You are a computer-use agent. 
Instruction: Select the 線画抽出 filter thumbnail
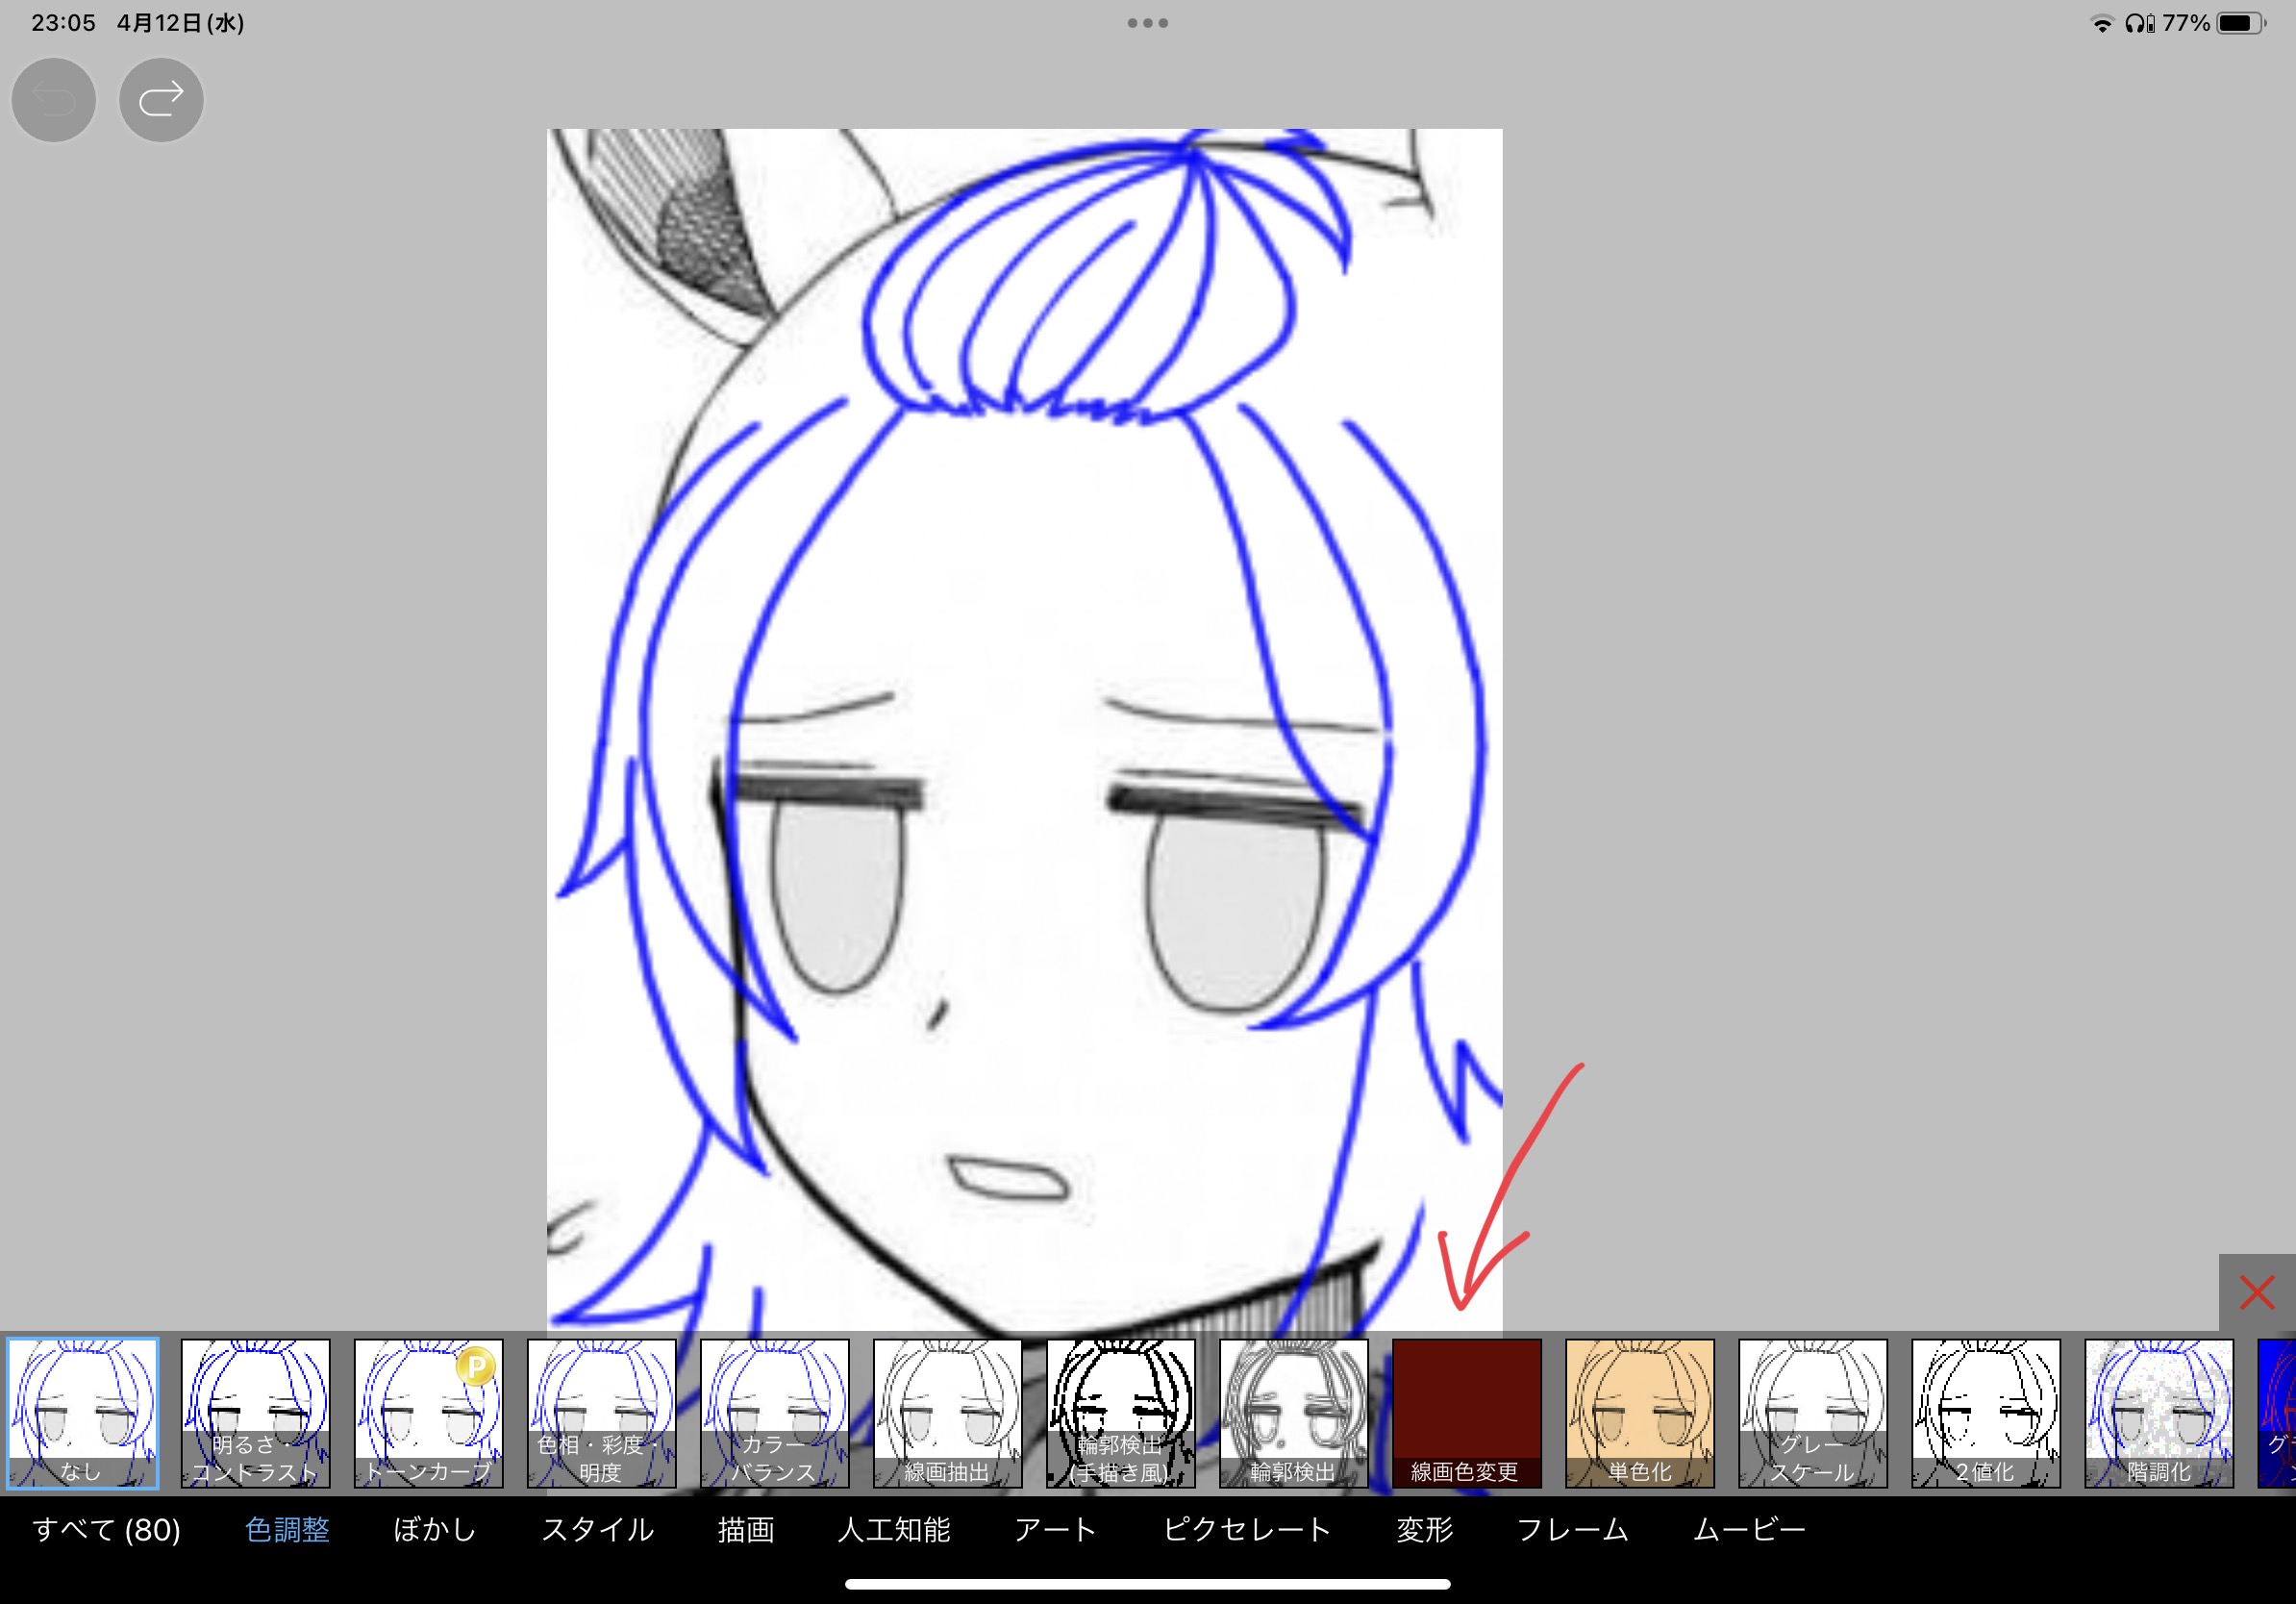[948, 1413]
